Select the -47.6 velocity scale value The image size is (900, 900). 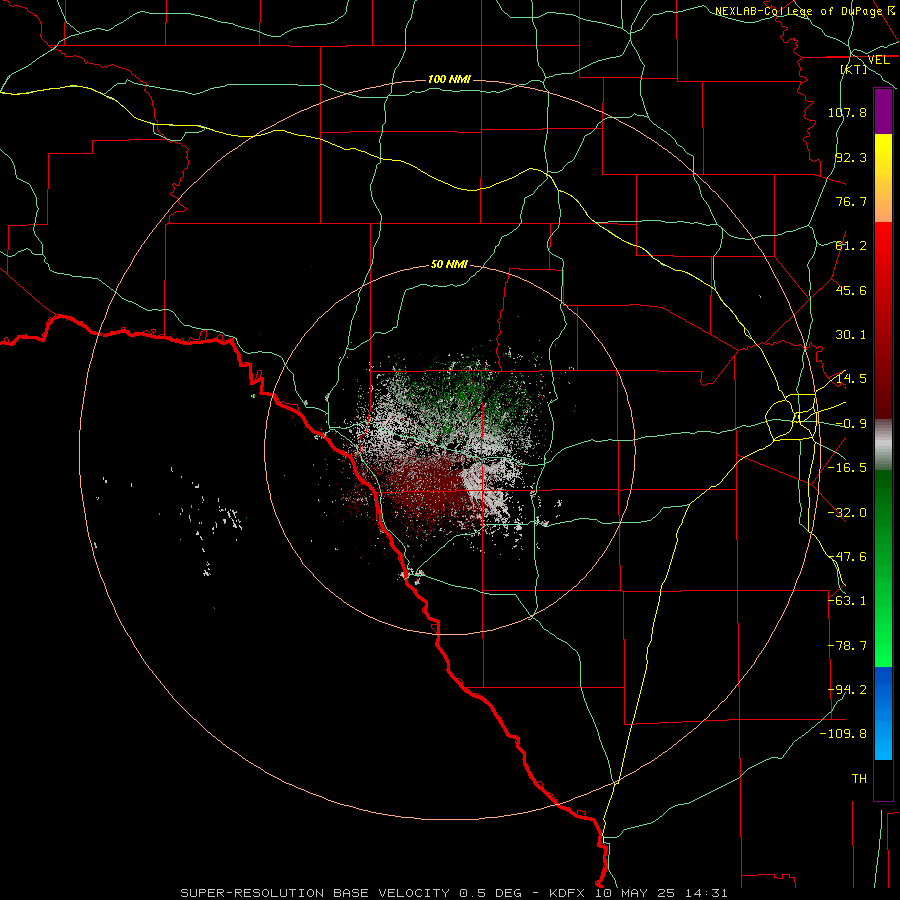(x=847, y=557)
